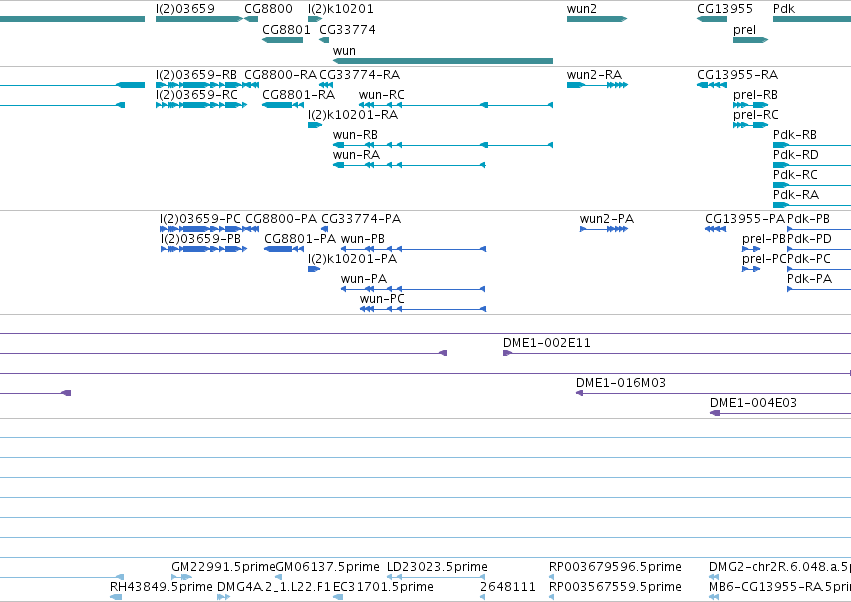Select the wun2 gene label
851x602 pixels.
581,9
